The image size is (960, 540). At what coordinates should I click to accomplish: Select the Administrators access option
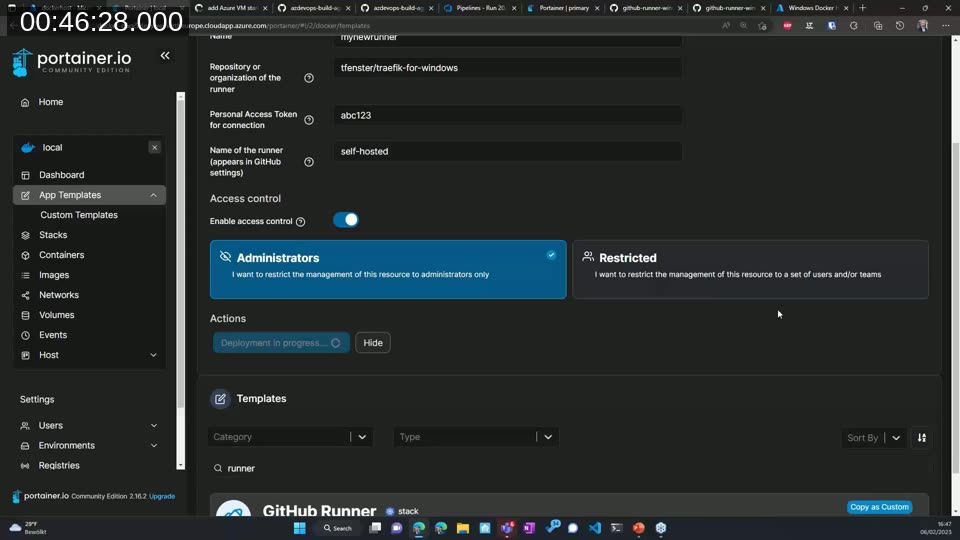point(388,269)
